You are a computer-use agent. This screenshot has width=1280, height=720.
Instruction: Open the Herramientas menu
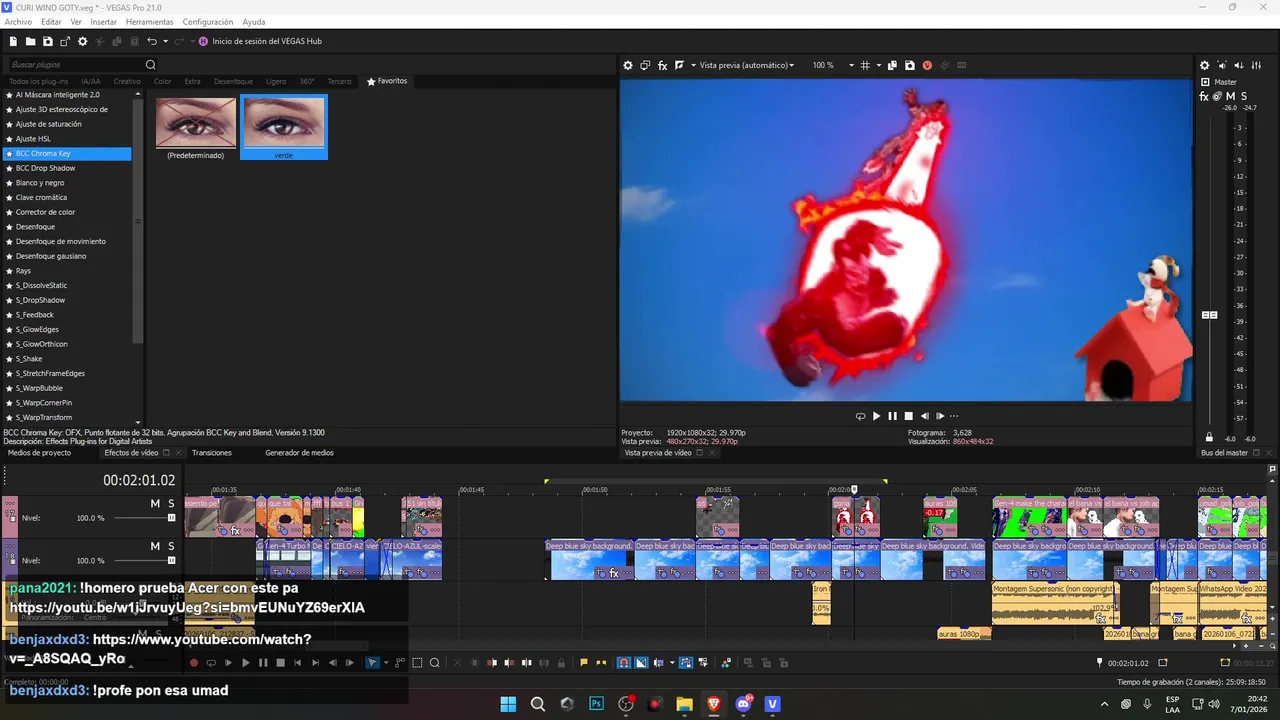149,22
